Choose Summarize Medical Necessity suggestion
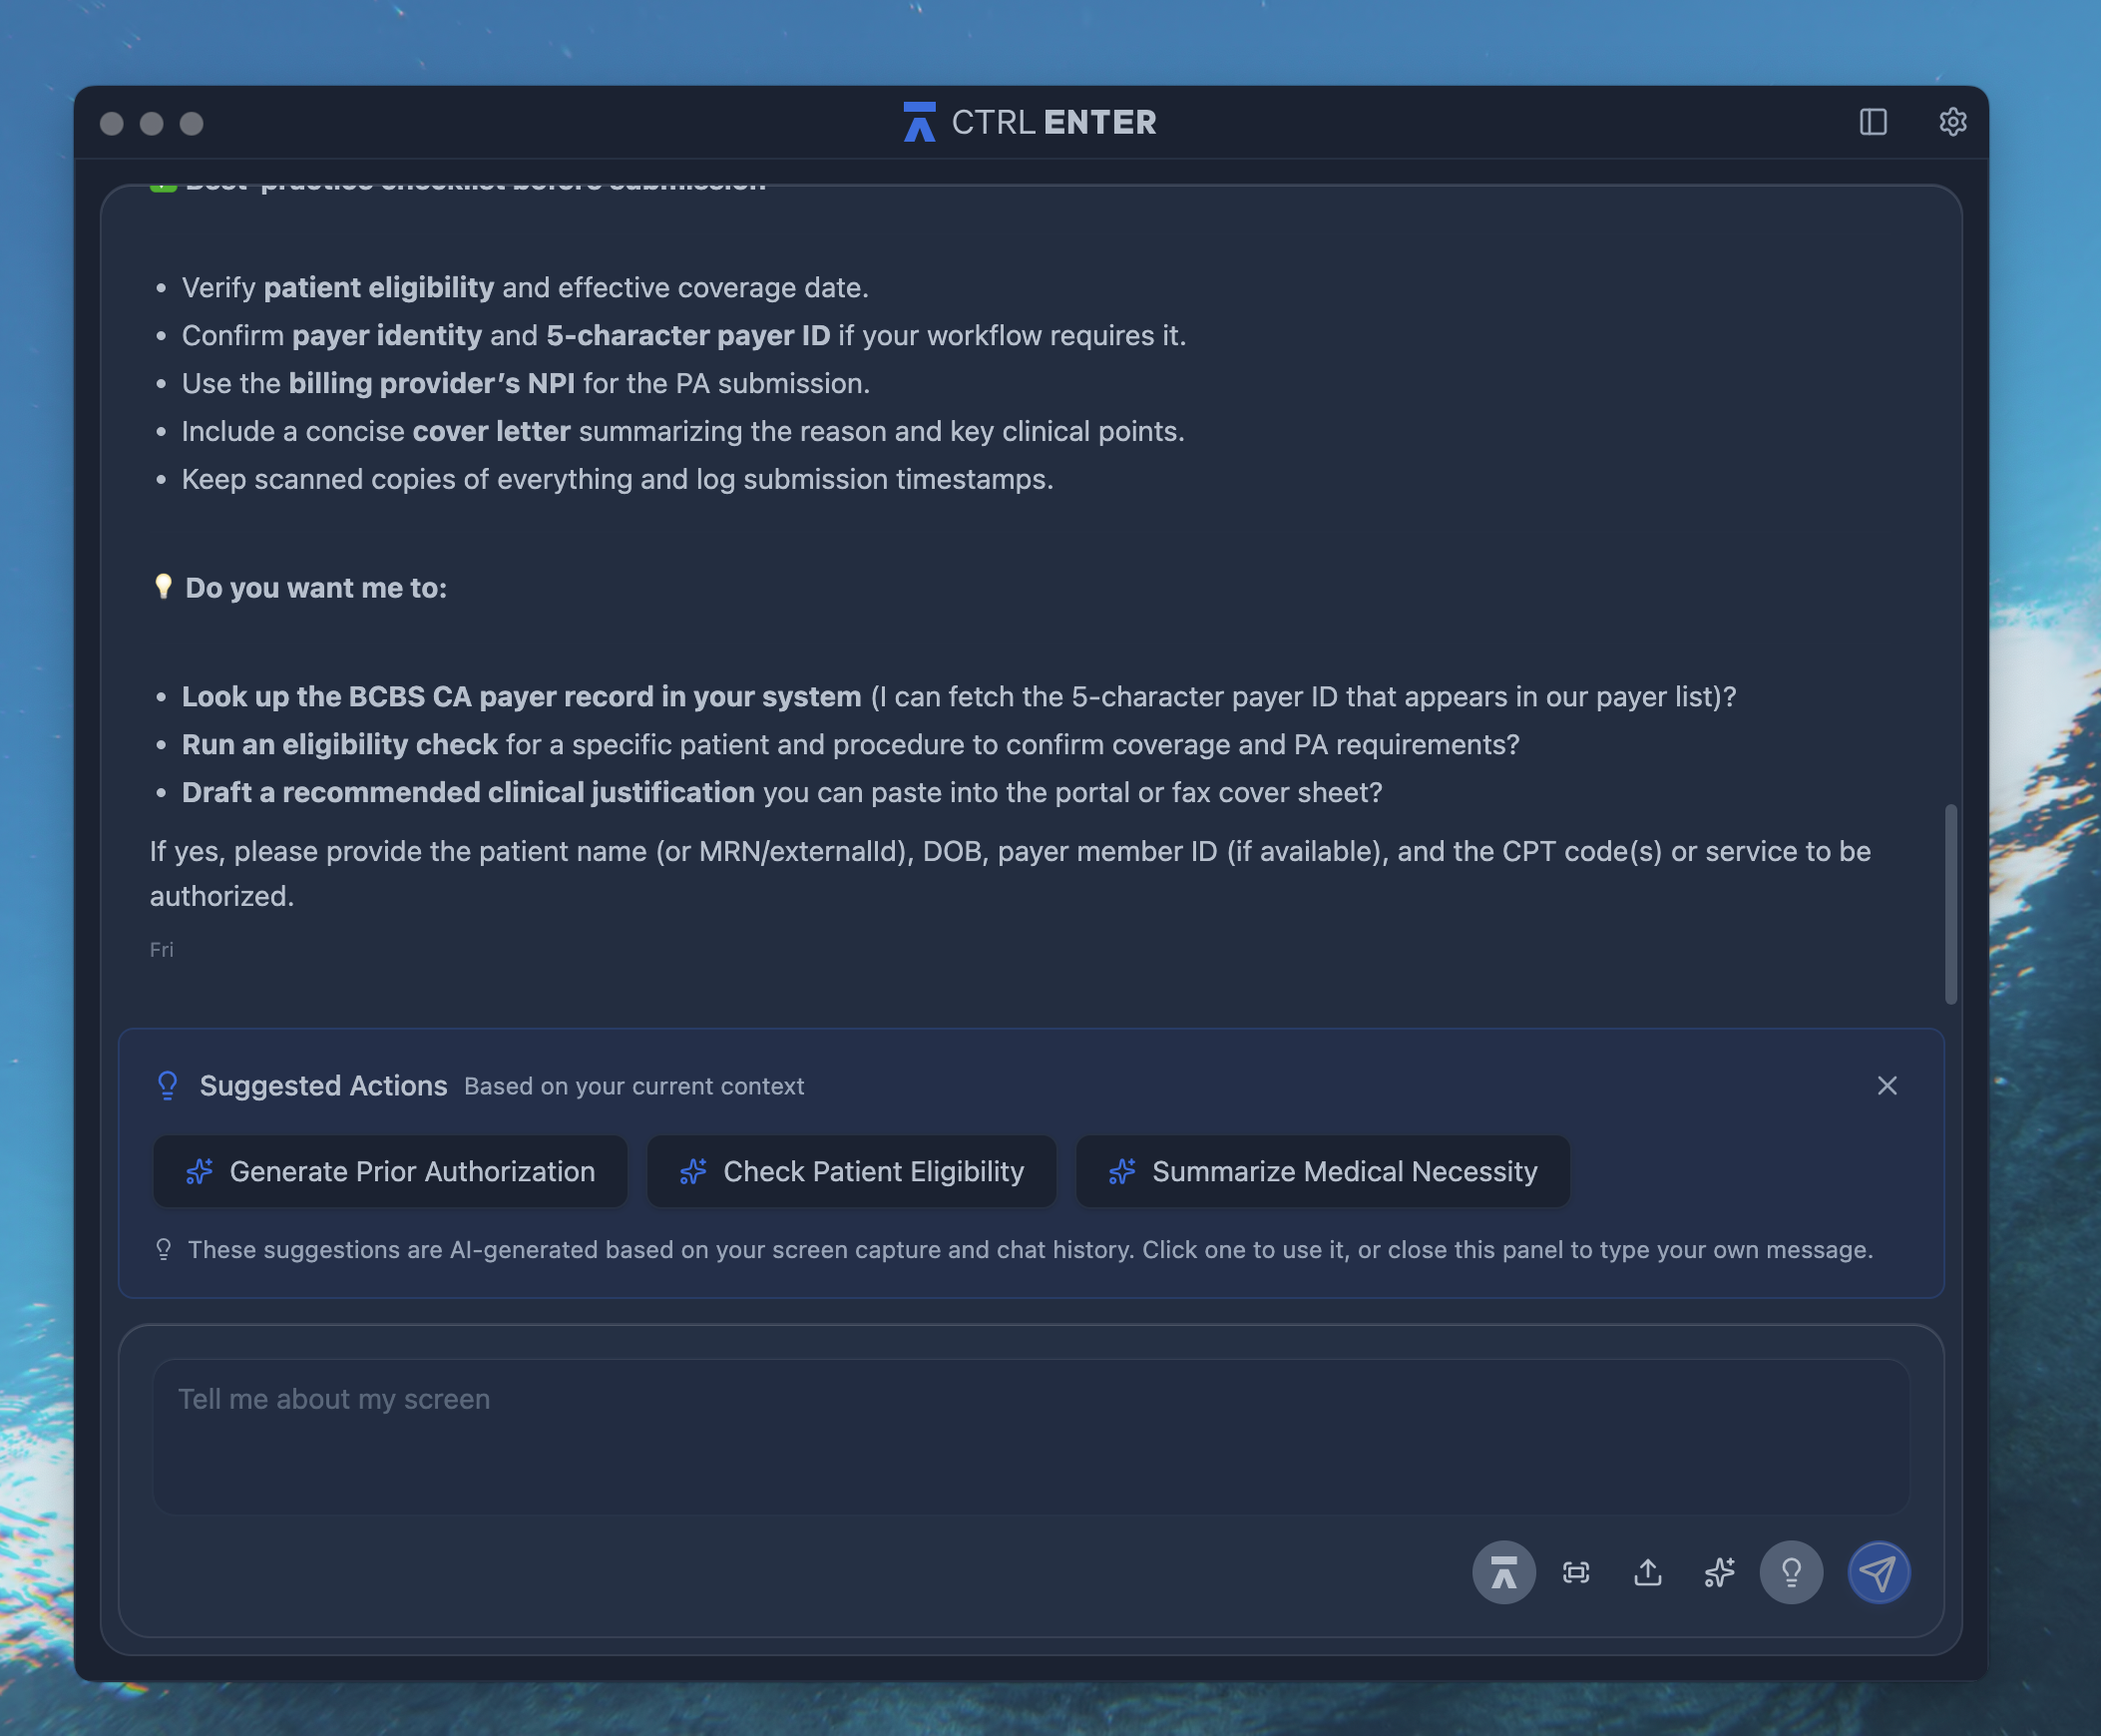Screen dimensions: 2101x1736 [1322, 1171]
